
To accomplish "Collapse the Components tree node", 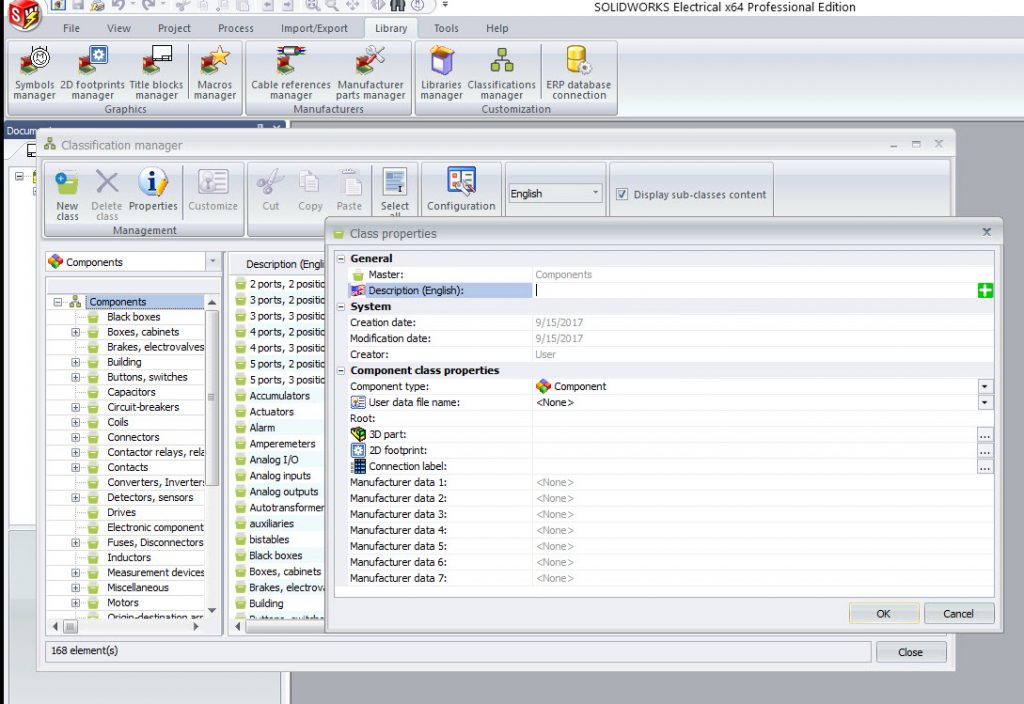I will click(57, 302).
